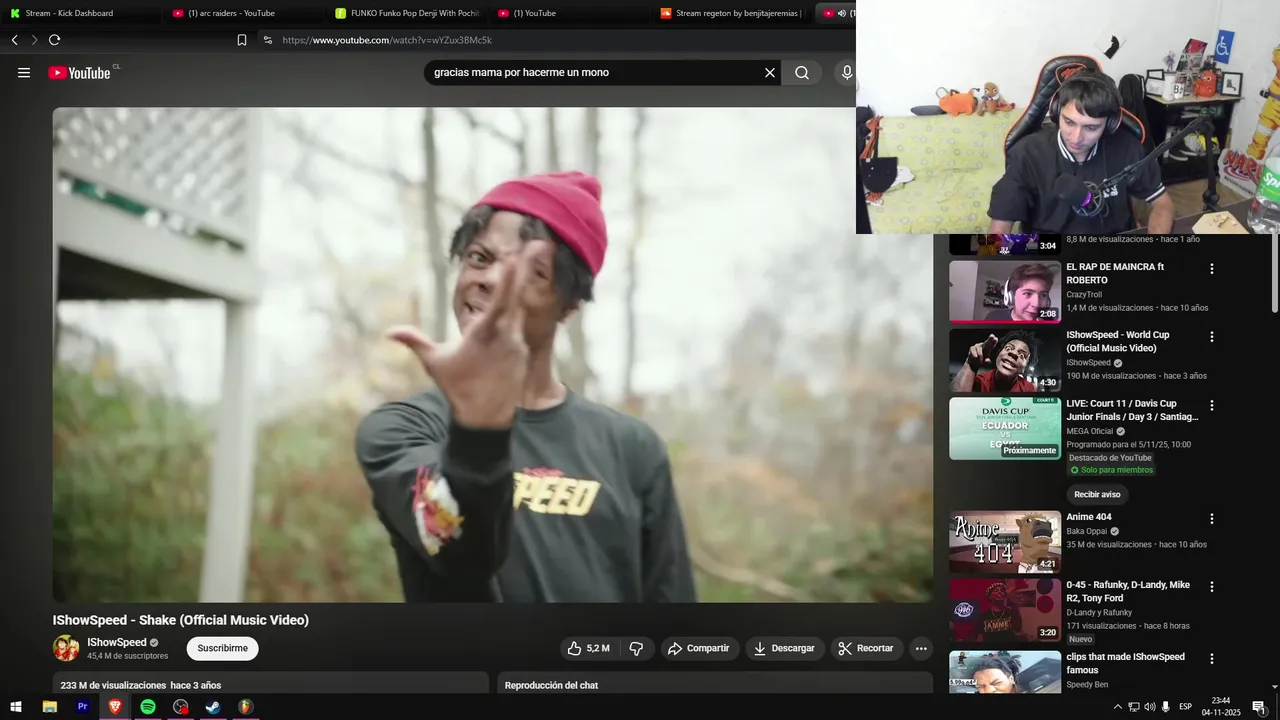Open CrazyTroll channel link
Viewport: 1280px width, 720px height.
(1084, 295)
